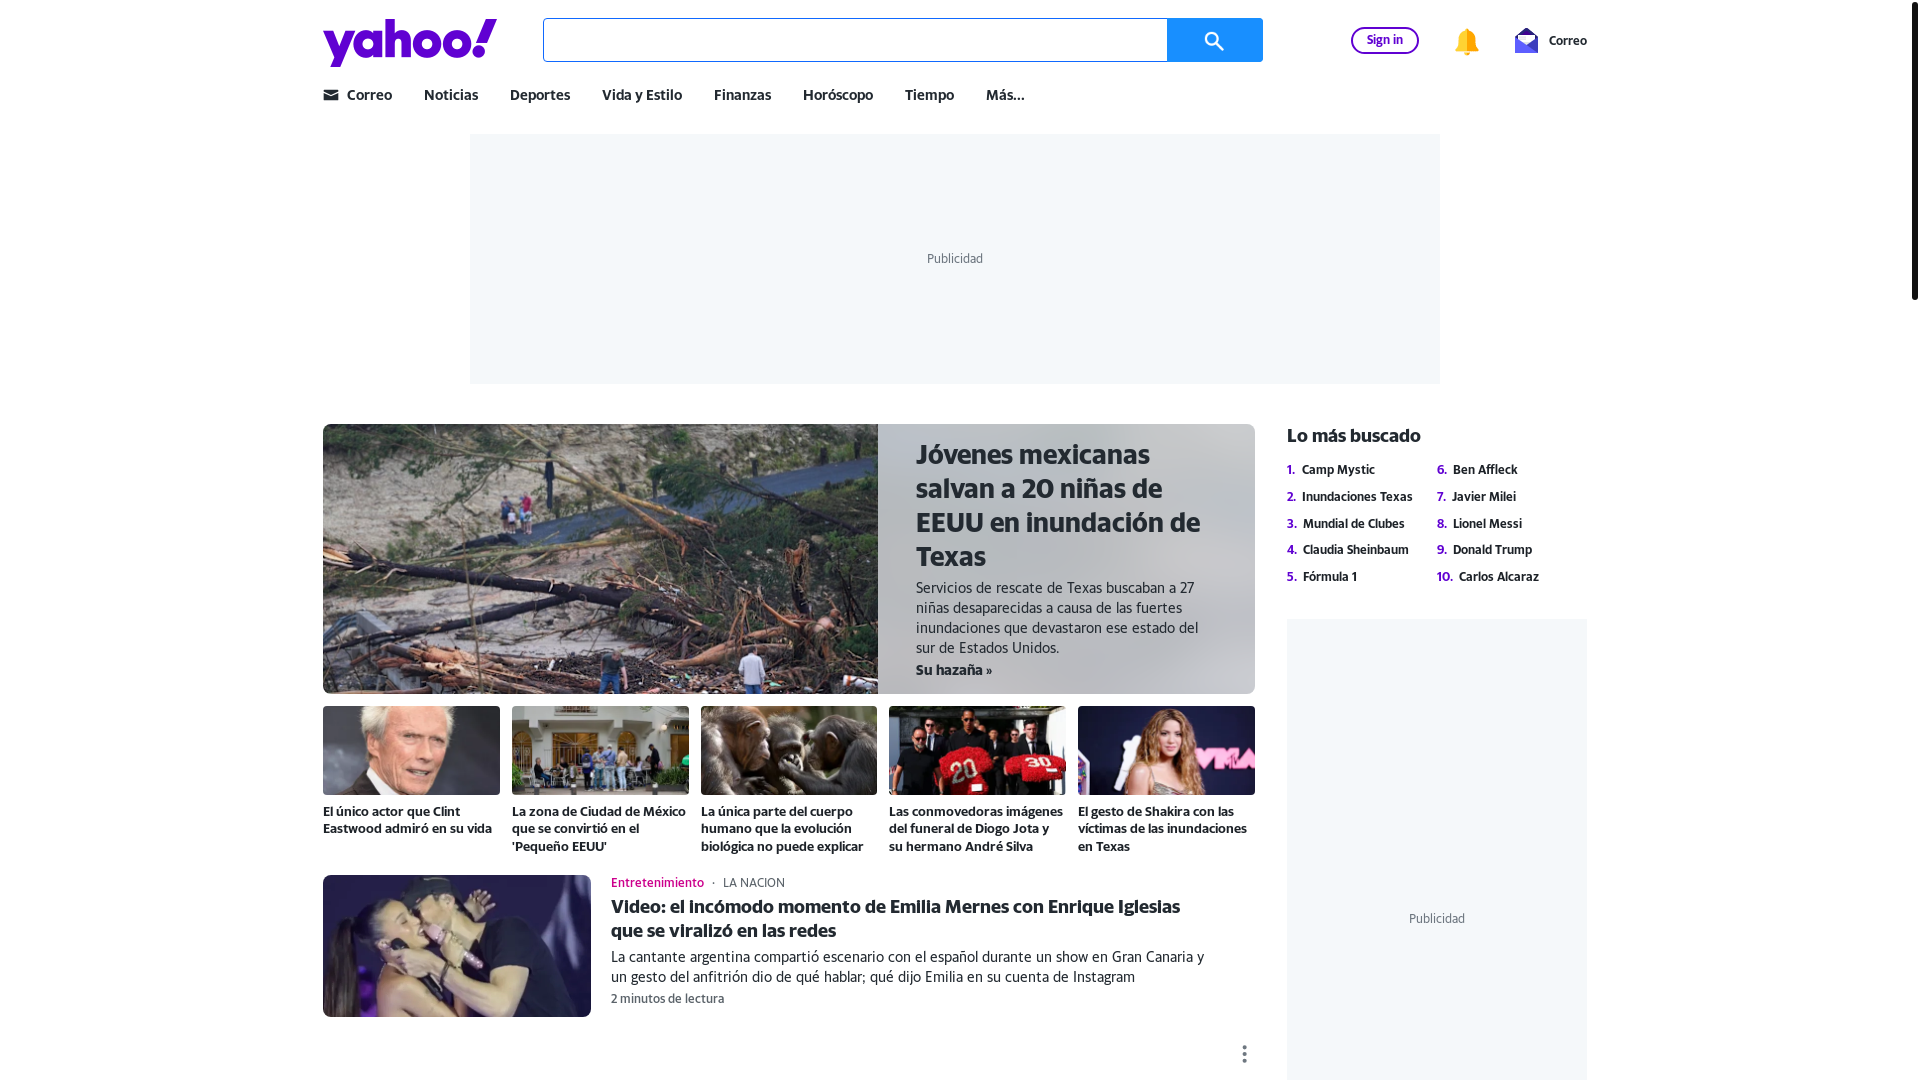Open the Emilia Mernes video thumbnail
The width and height of the screenshot is (1920, 1080).
457,946
